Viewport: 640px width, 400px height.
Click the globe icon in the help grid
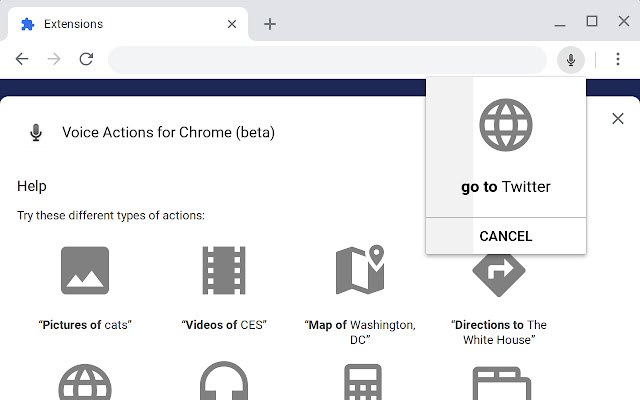point(85,385)
